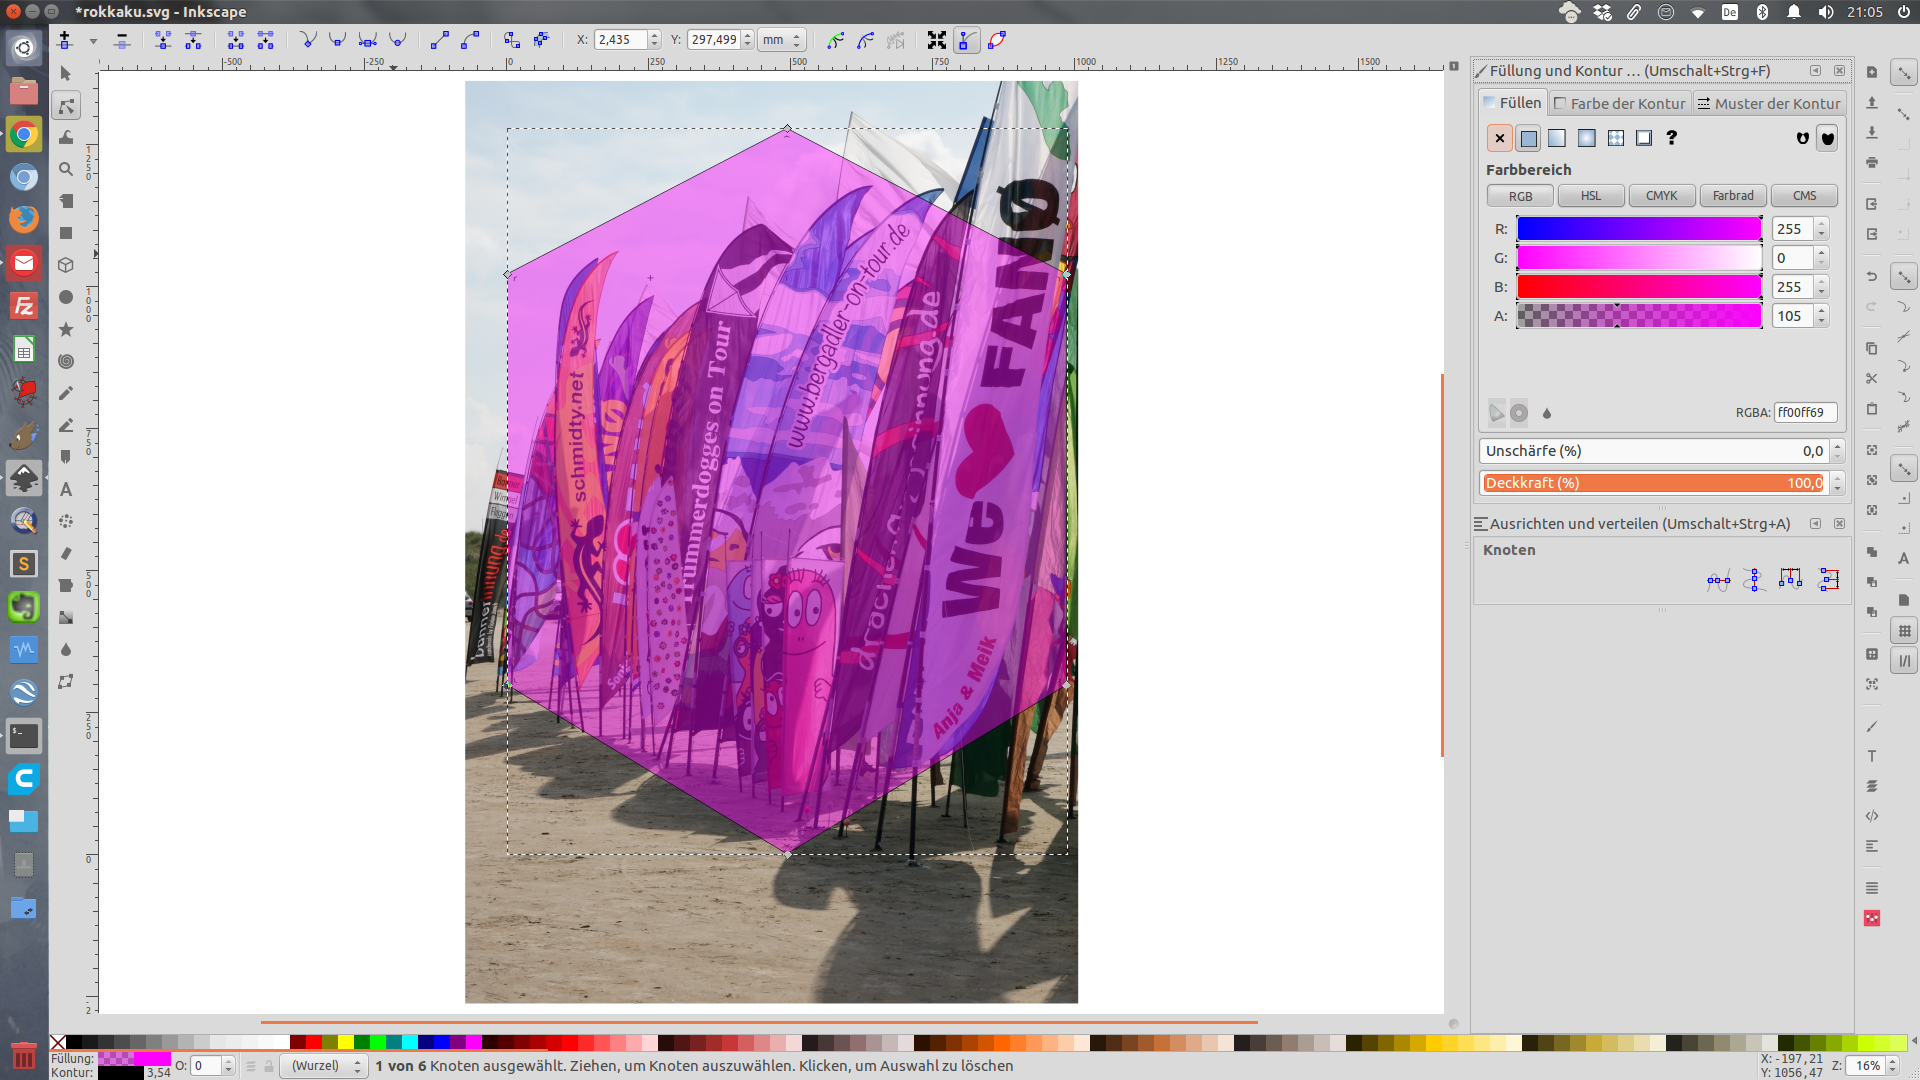This screenshot has width=1920, height=1080.
Task: Switch to Farbe der Kontur tab
Action: pyautogui.click(x=1620, y=103)
